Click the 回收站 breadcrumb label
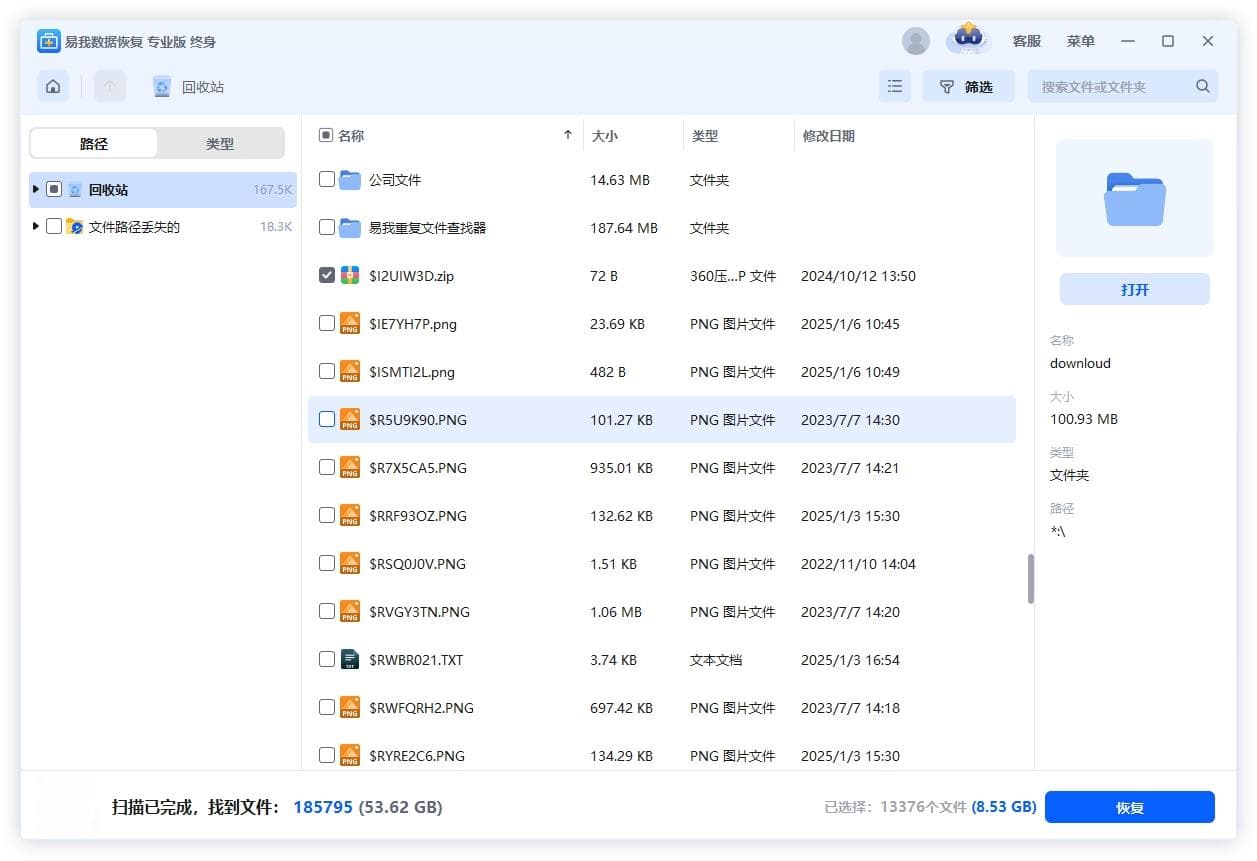 [x=203, y=87]
